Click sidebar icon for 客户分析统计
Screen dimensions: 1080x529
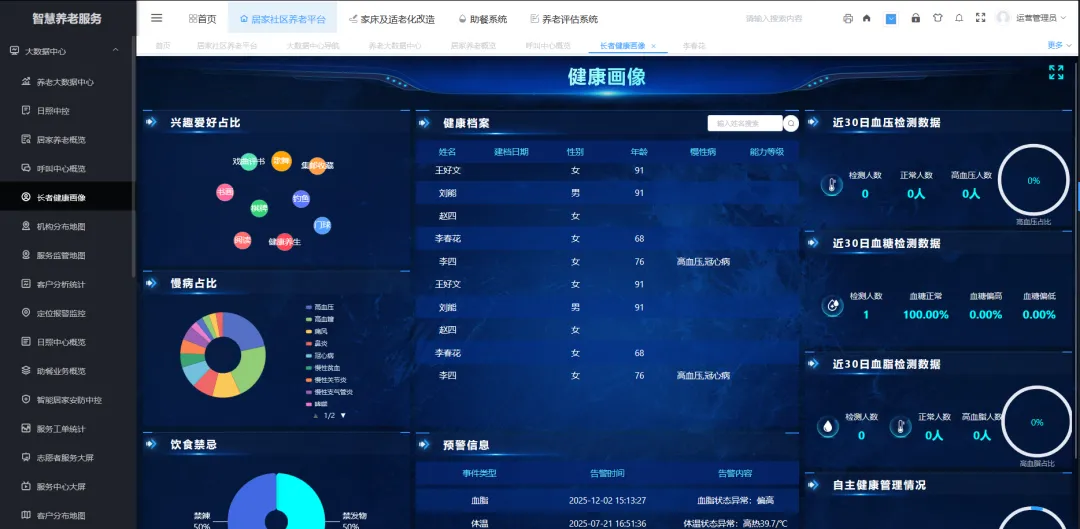click(x=26, y=284)
